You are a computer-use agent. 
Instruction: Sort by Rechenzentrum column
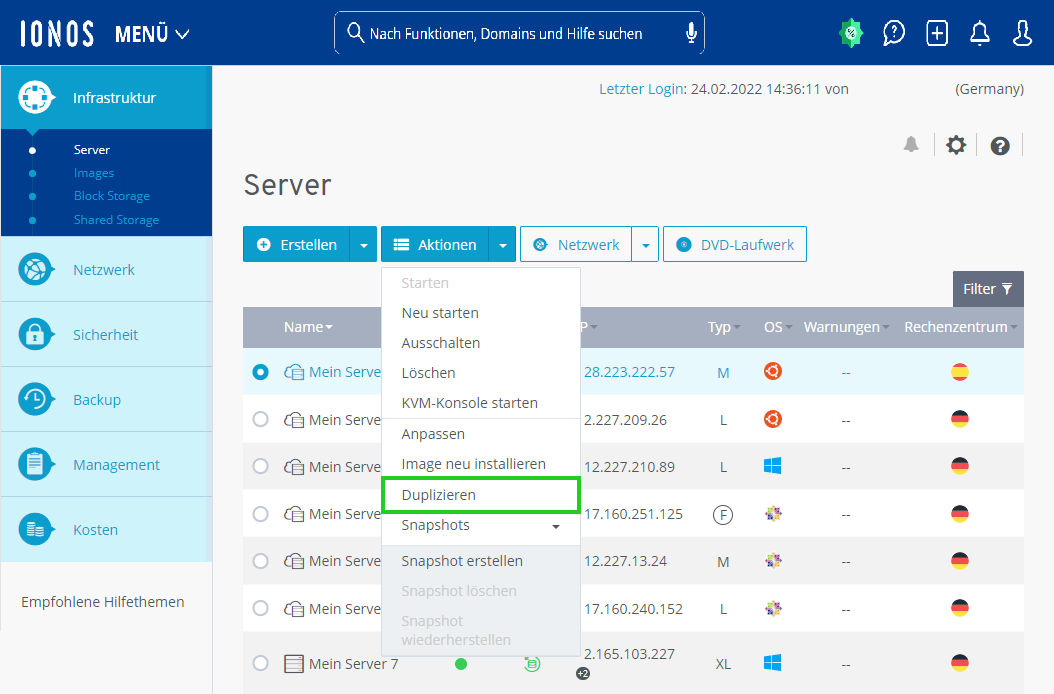[961, 327]
